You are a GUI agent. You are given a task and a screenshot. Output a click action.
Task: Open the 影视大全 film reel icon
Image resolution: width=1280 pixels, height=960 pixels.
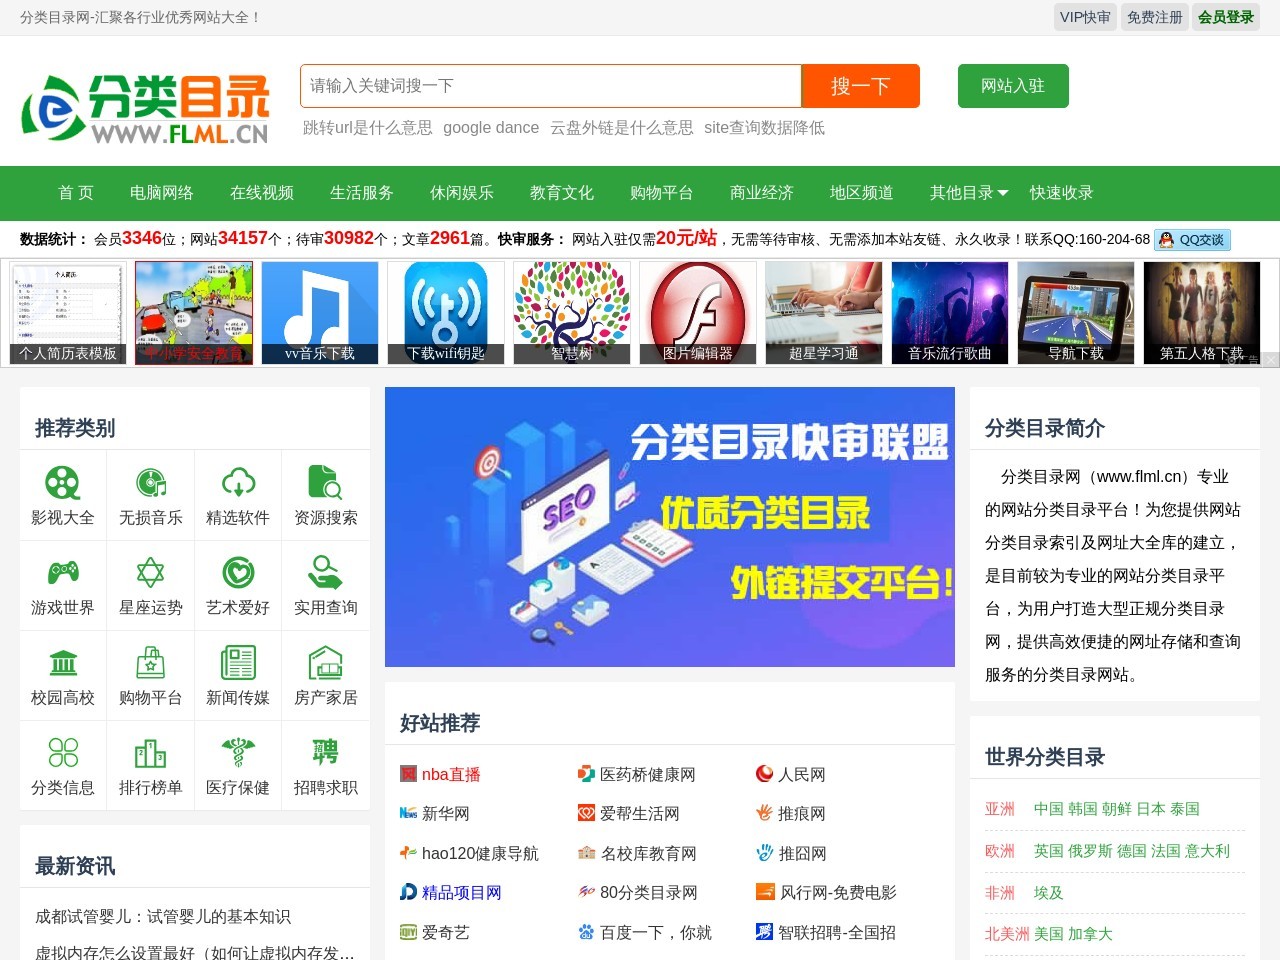[x=62, y=483]
